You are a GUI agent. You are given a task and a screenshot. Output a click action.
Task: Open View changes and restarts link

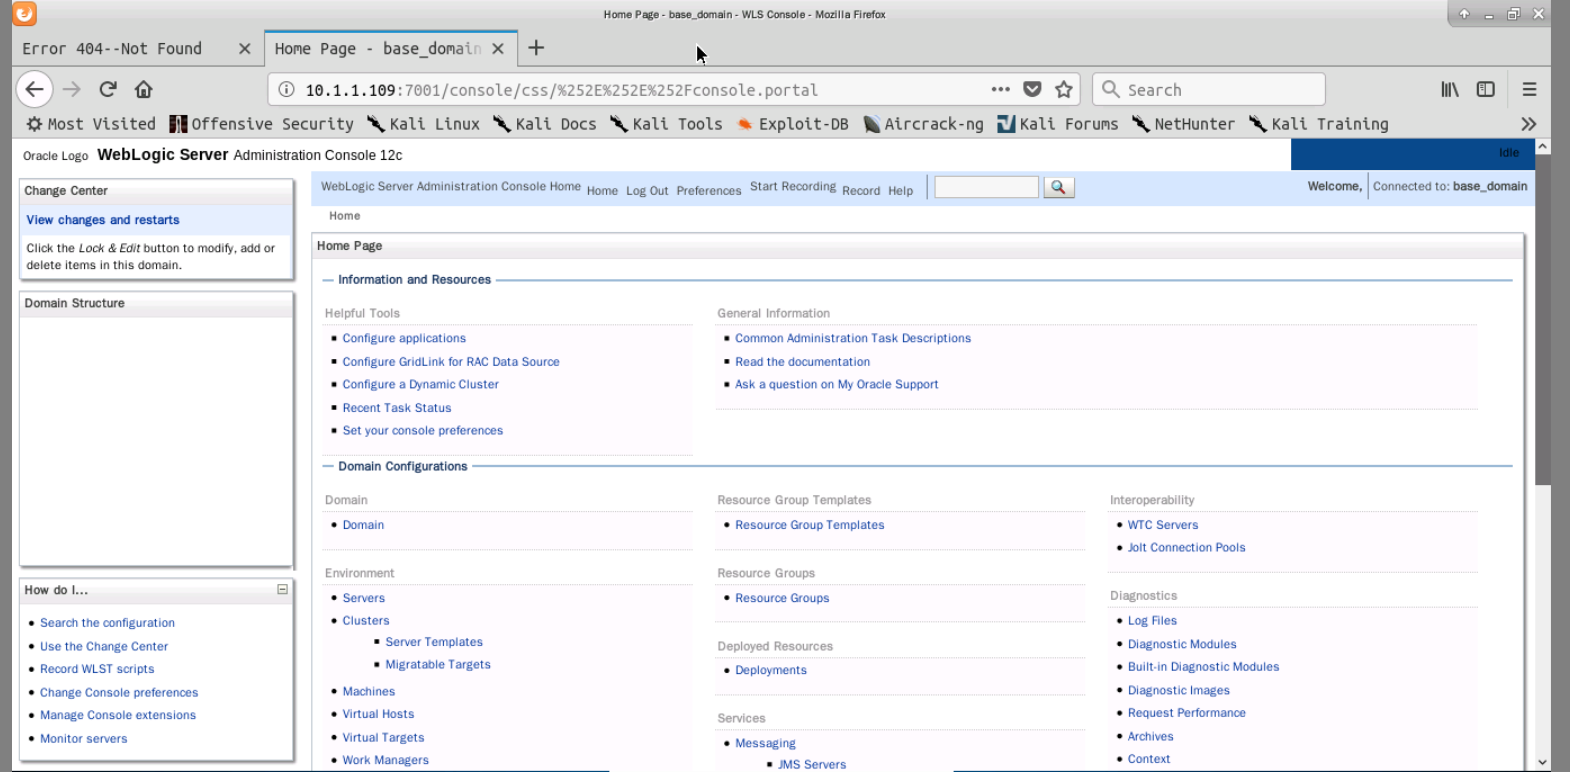[103, 220]
